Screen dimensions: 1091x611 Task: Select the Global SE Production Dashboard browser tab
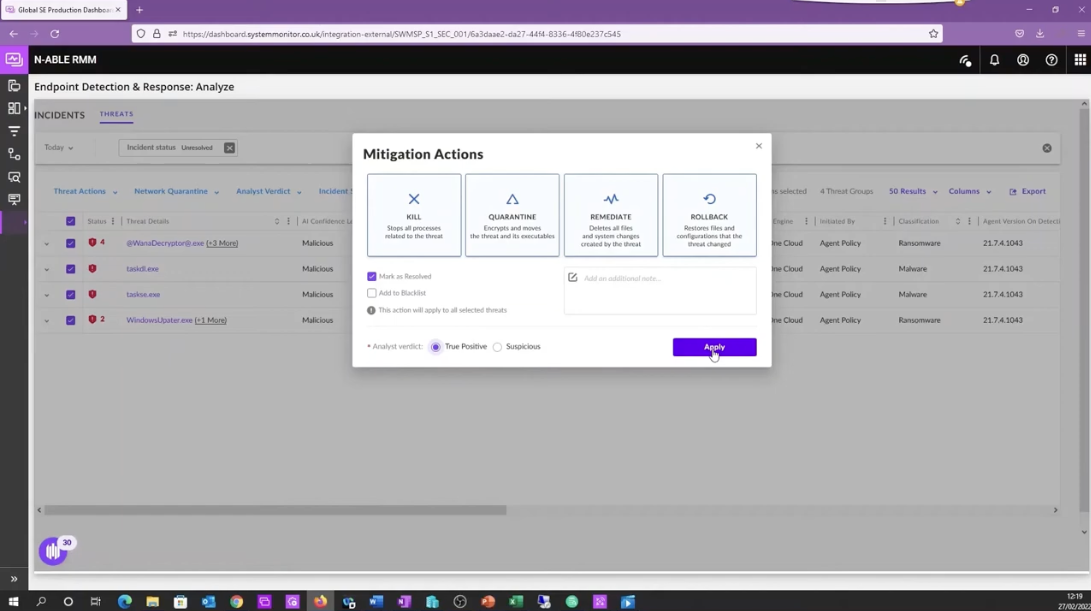click(x=63, y=10)
